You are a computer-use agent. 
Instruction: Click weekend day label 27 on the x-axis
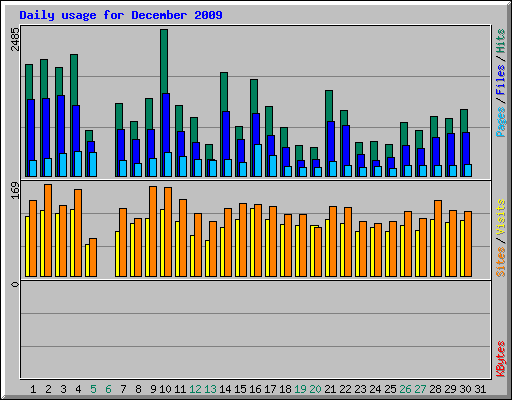420,389
